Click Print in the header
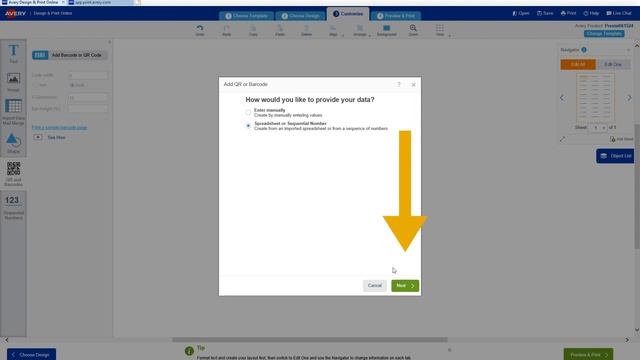Image resolution: width=640 pixels, height=360 pixels. click(569, 13)
